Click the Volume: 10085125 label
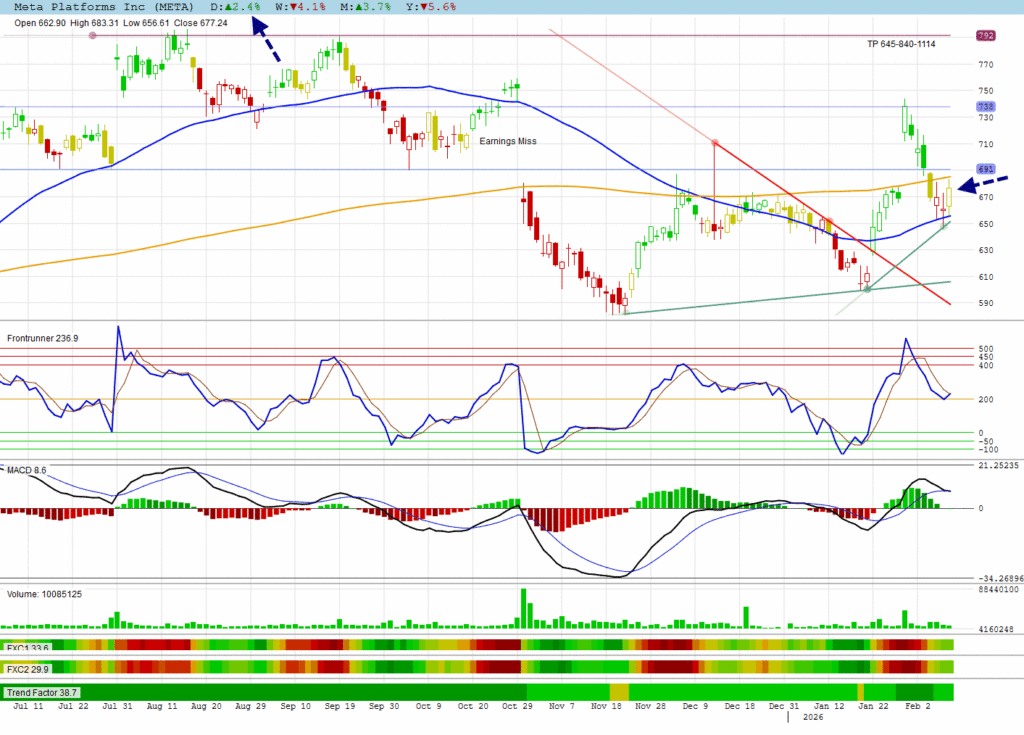Image resolution: width=1024 pixels, height=735 pixels. pyautogui.click(x=44, y=594)
